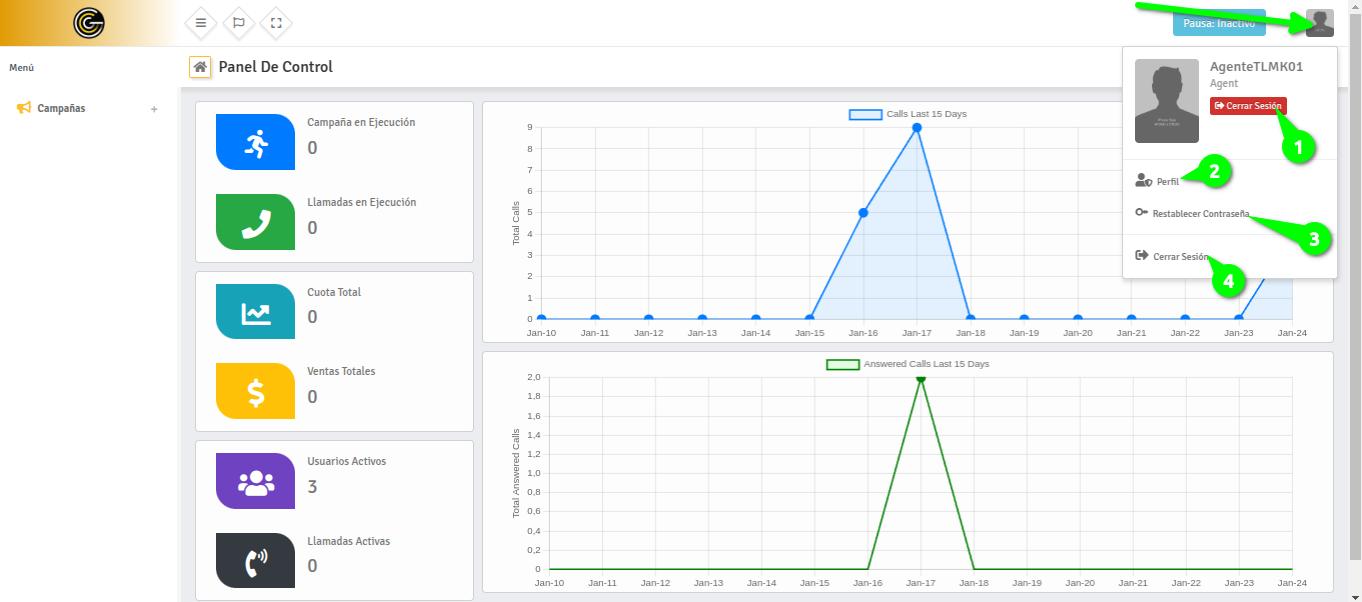The image size is (1362, 602).
Task: Toggle the Pausa: Inactivo status button
Action: [1218, 23]
